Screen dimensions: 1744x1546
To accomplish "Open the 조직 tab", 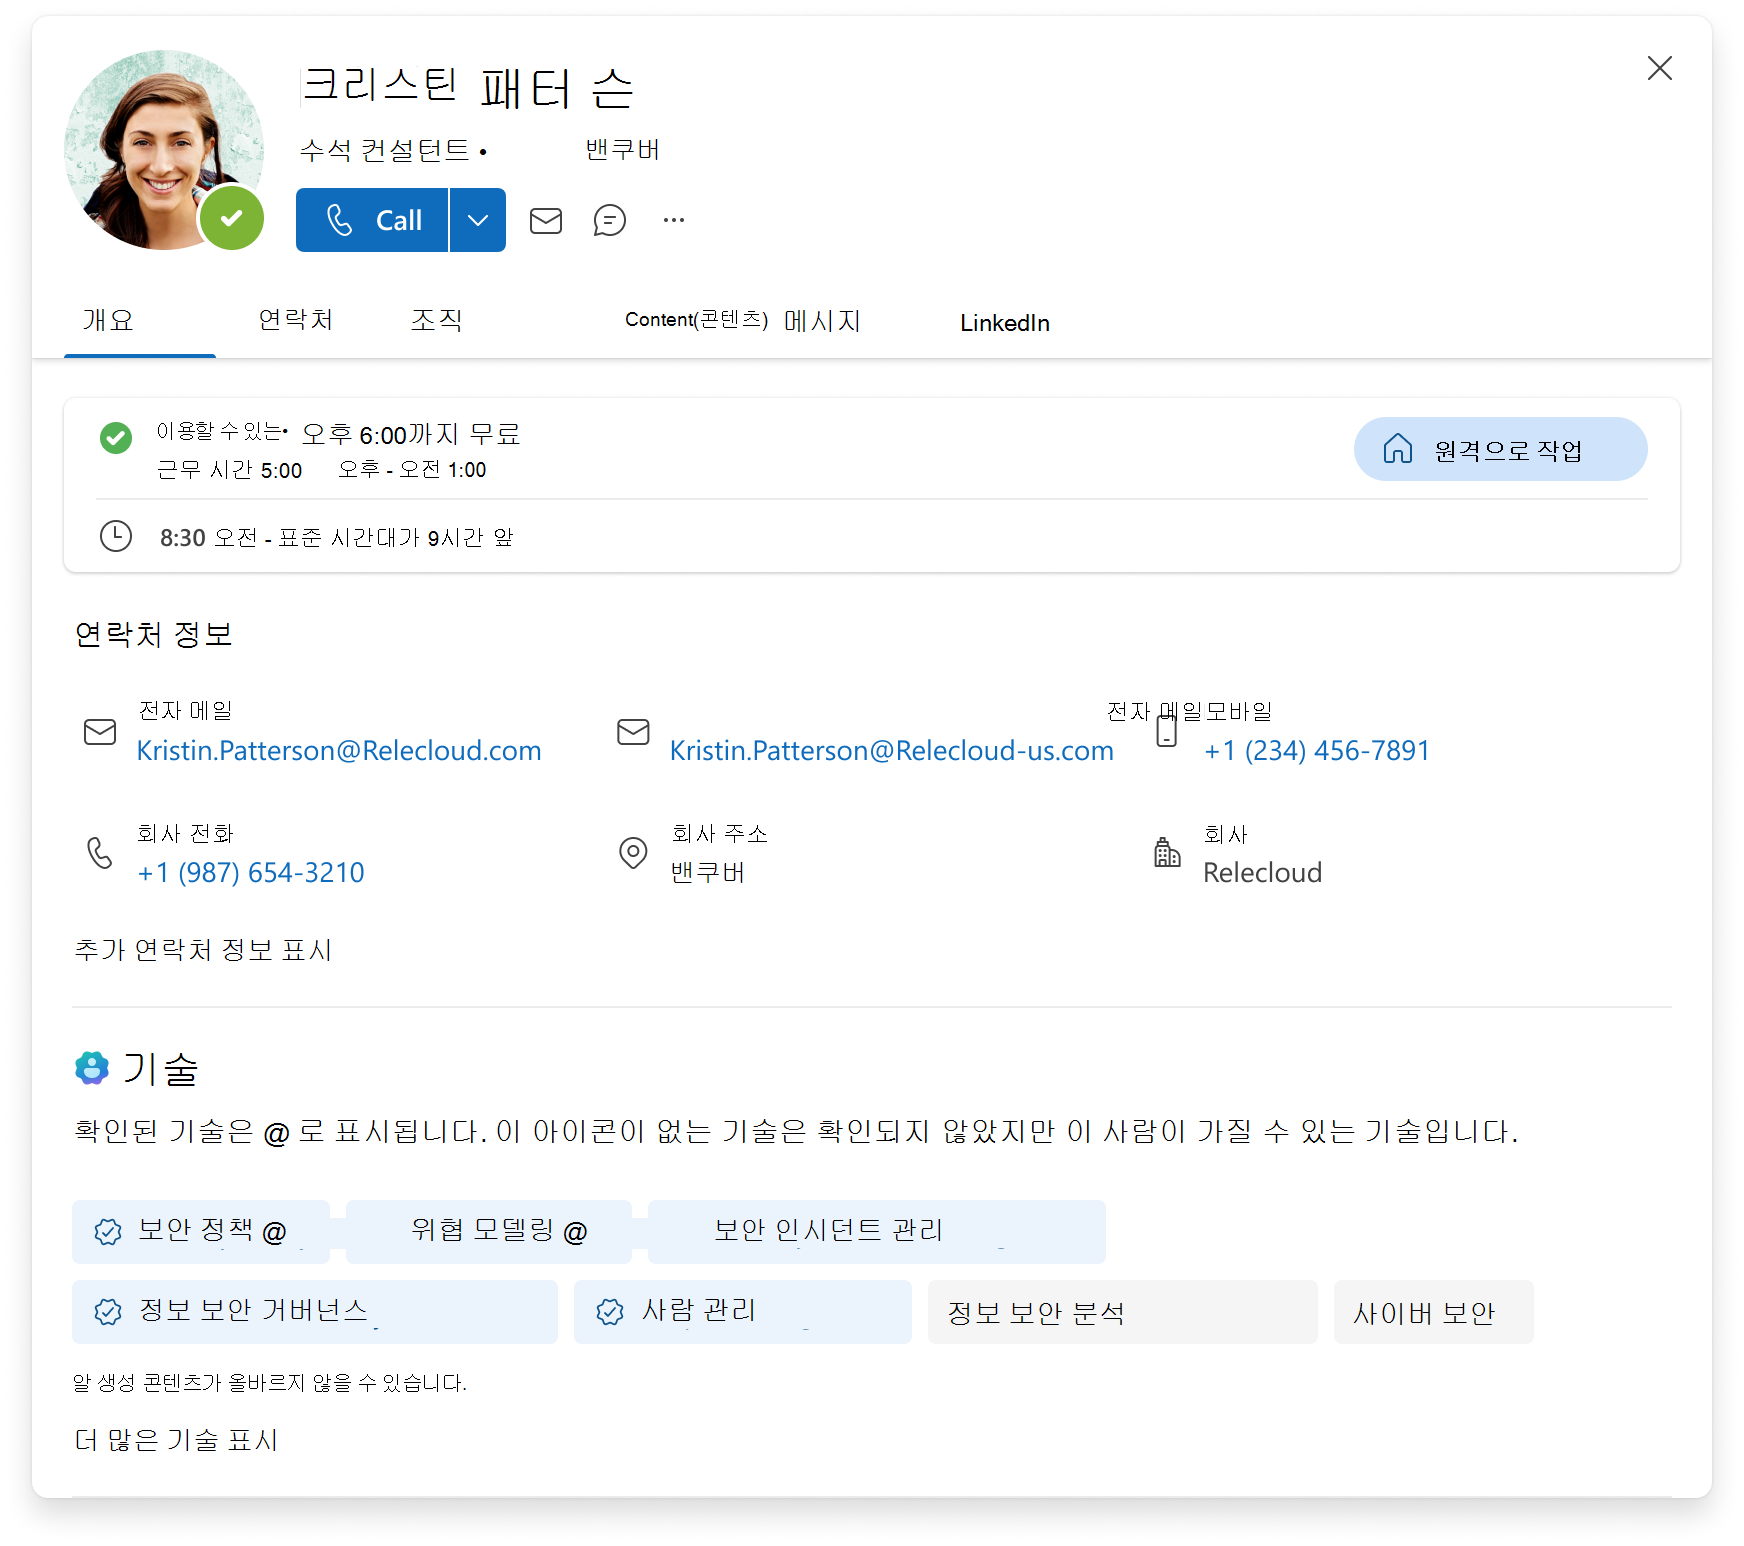I will [x=437, y=320].
